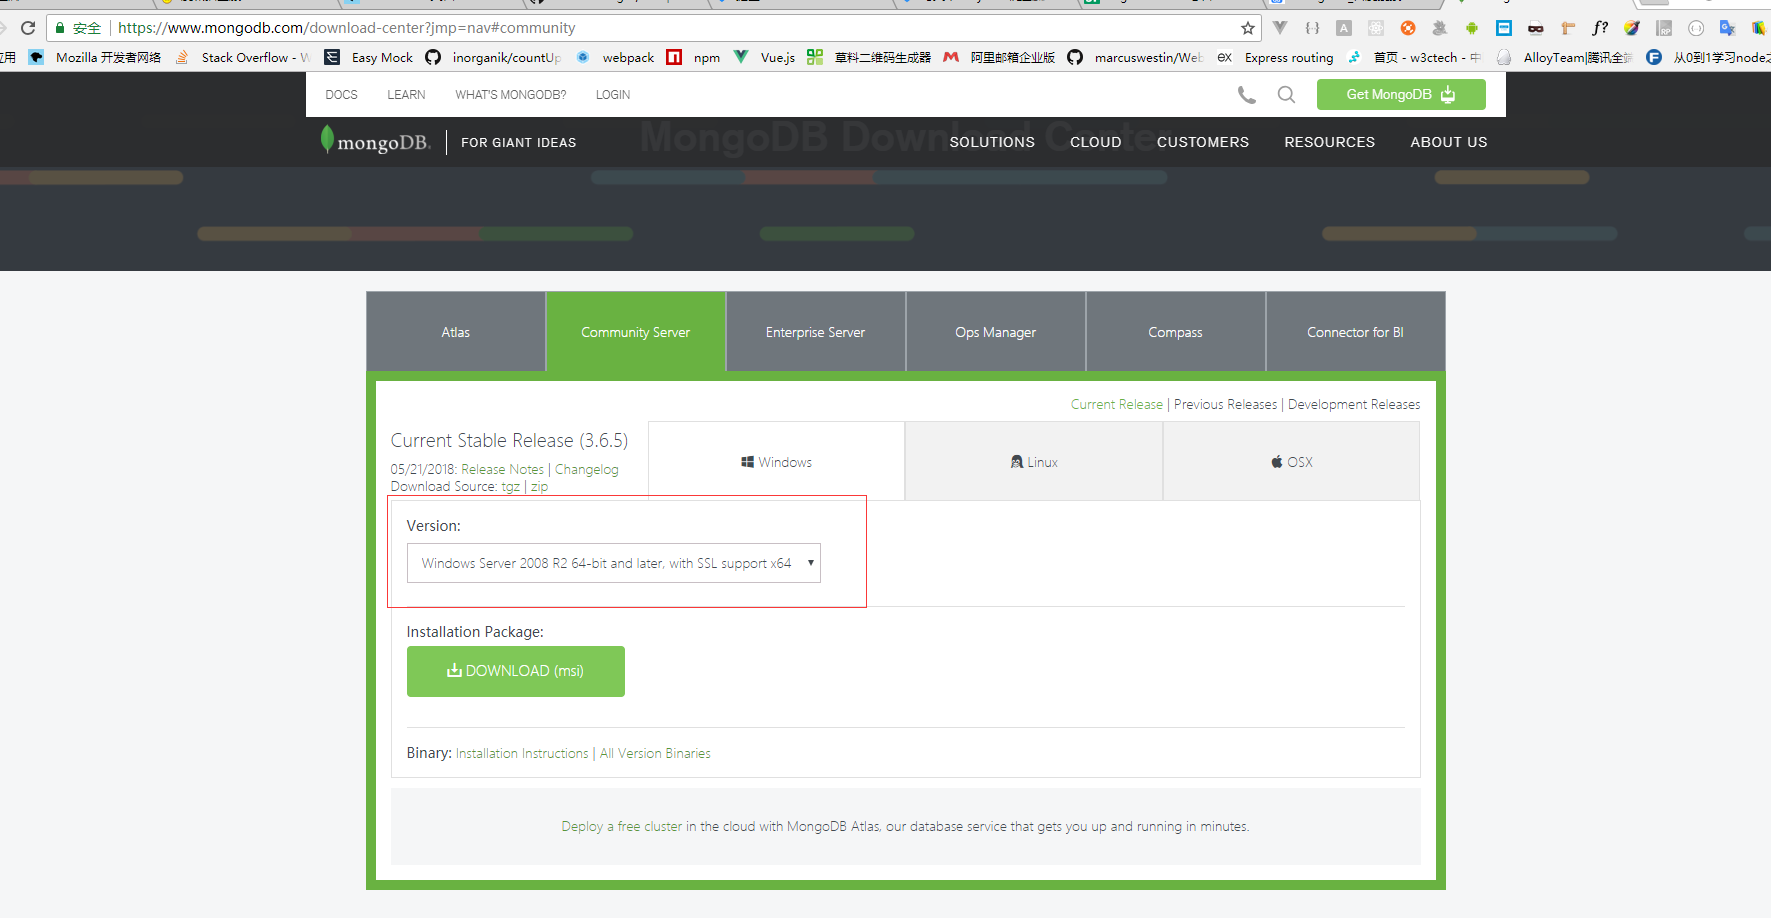The height and width of the screenshot is (918, 1771).
Task: Open the ABOUT US navigation menu
Action: 1449,142
